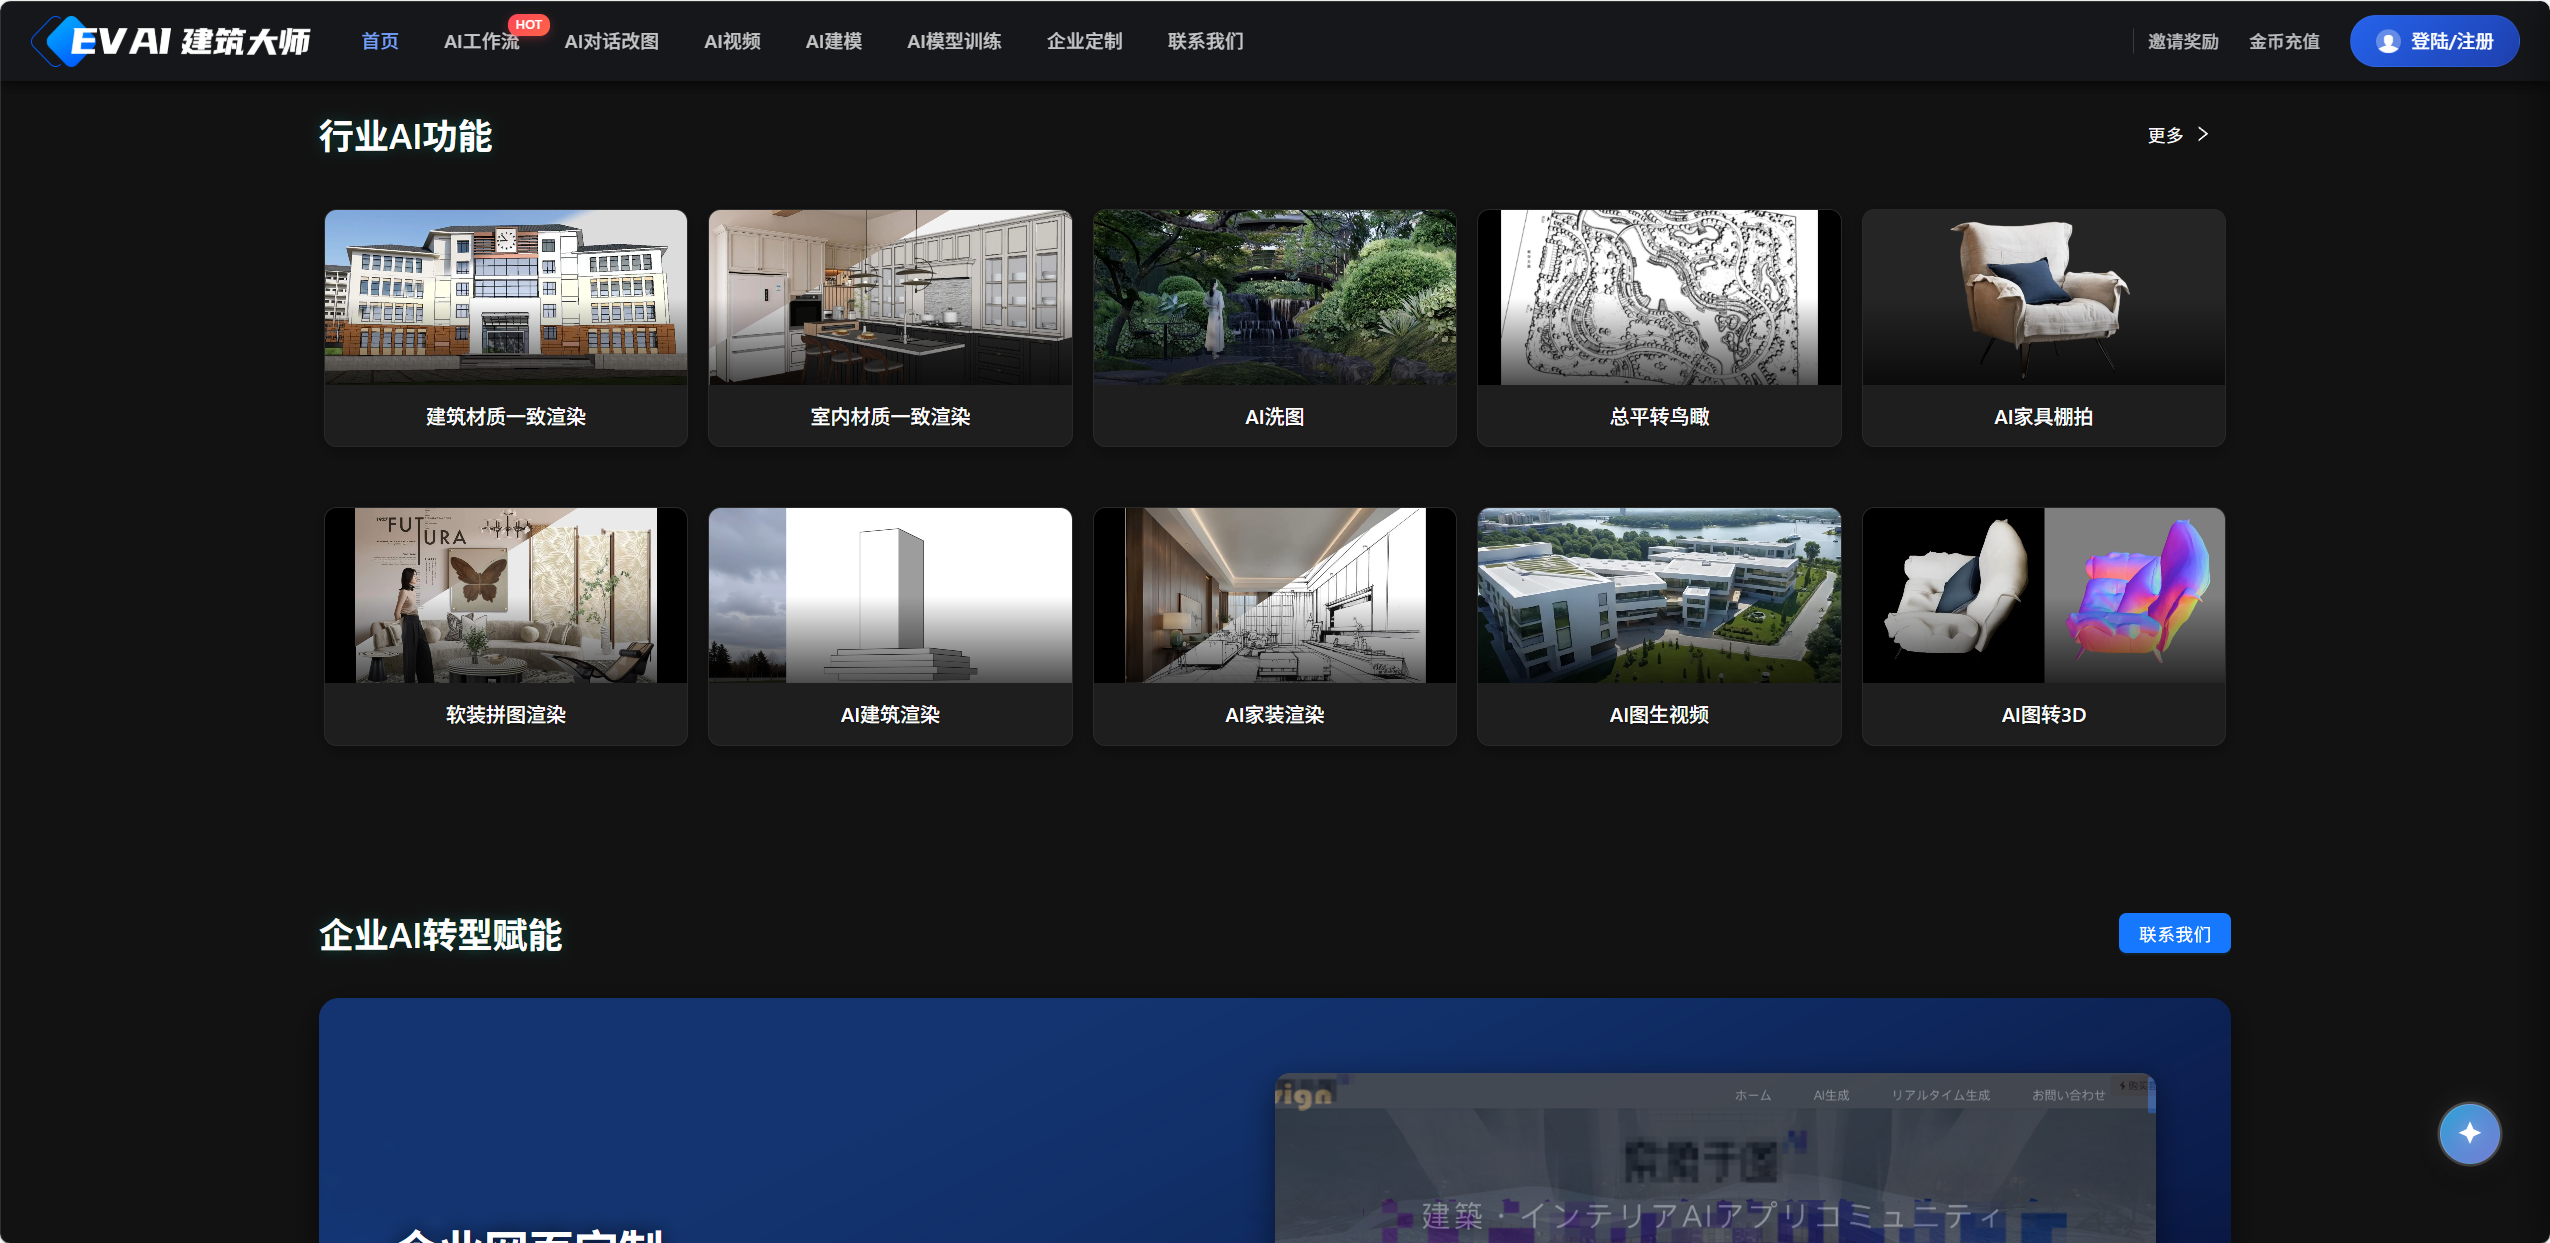Click the AI图生视频 label
This screenshot has height=1243, width=2550.
click(x=1659, y=714)
